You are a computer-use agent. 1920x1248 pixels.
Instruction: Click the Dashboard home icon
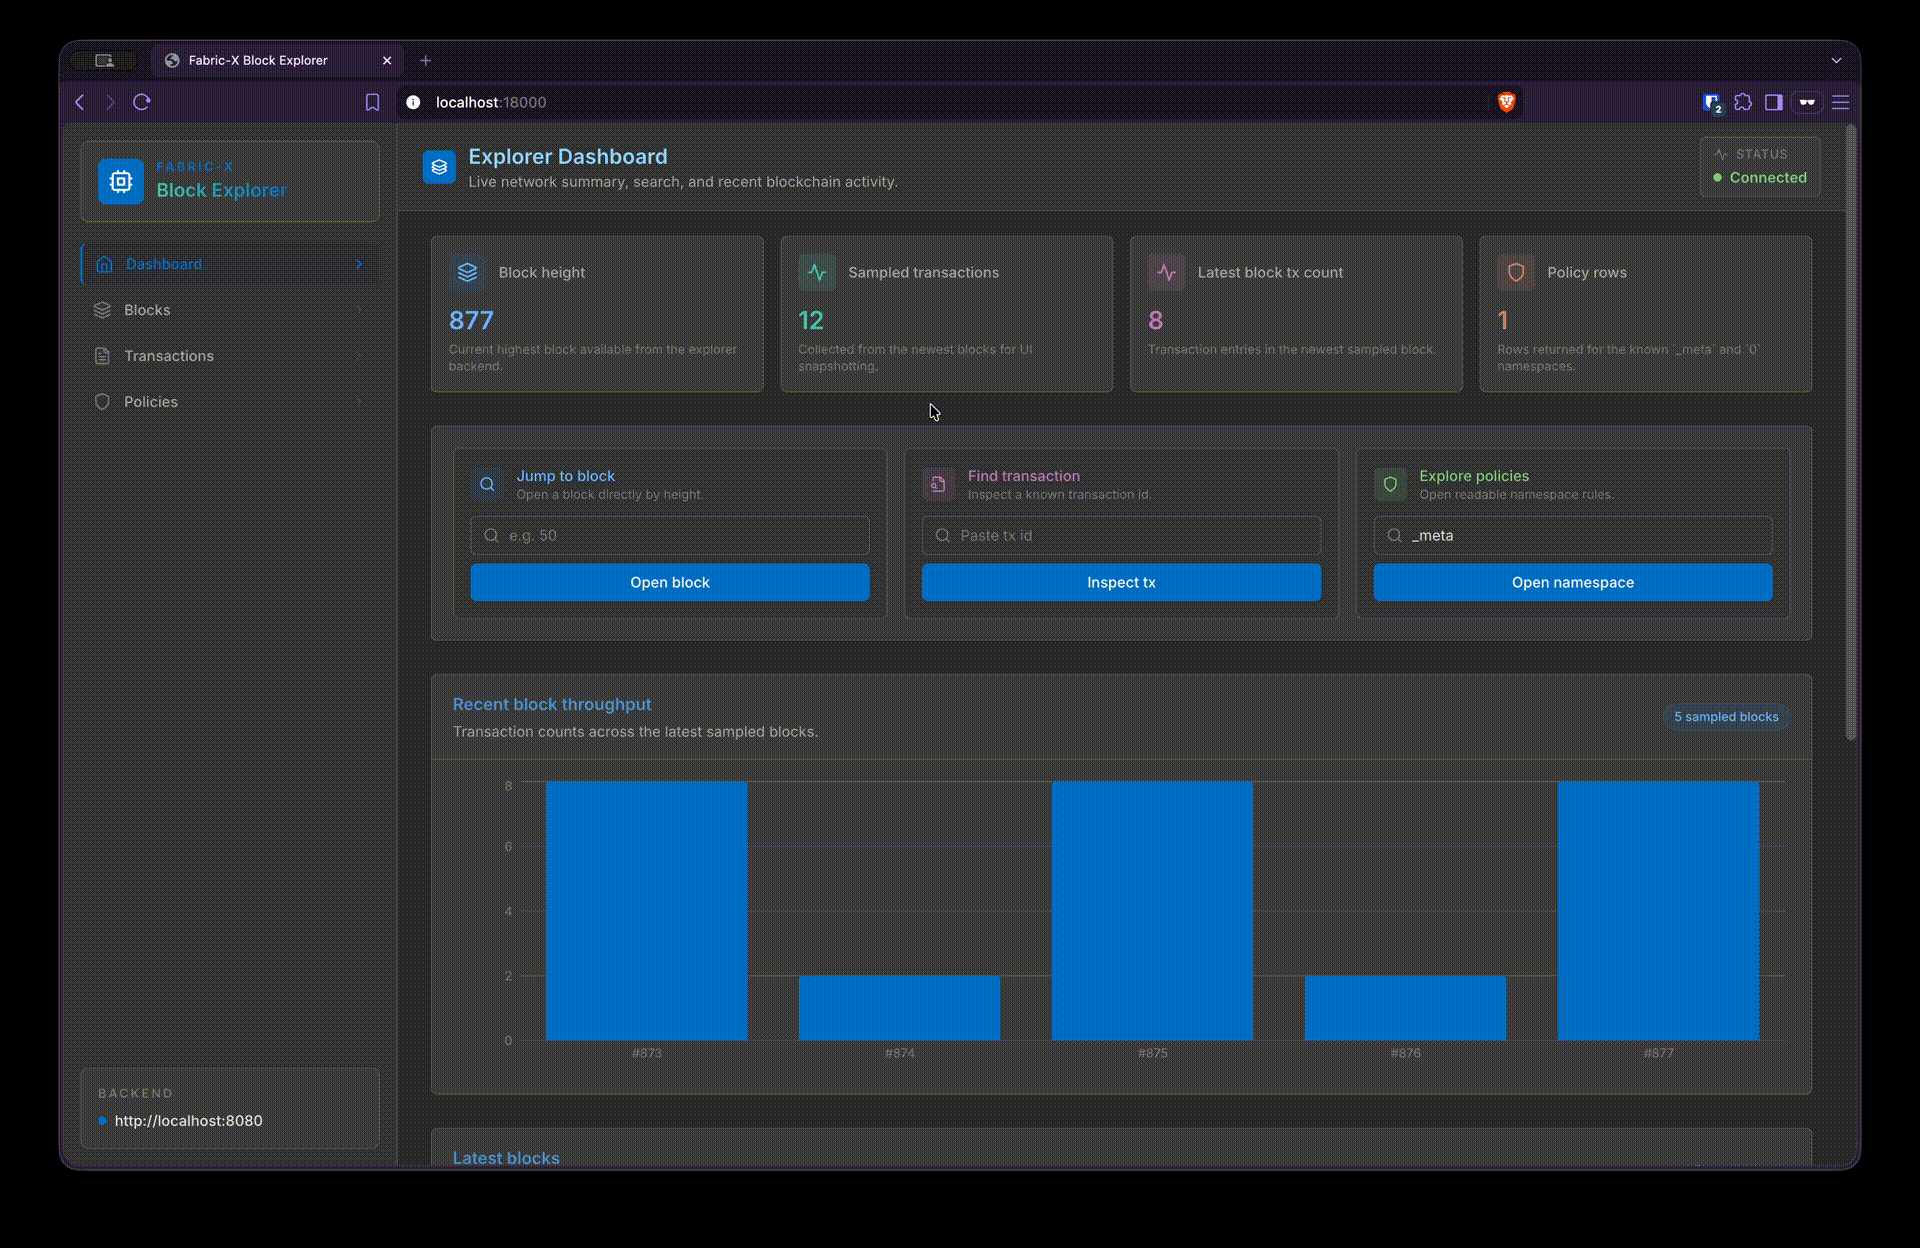pos(104,264)
